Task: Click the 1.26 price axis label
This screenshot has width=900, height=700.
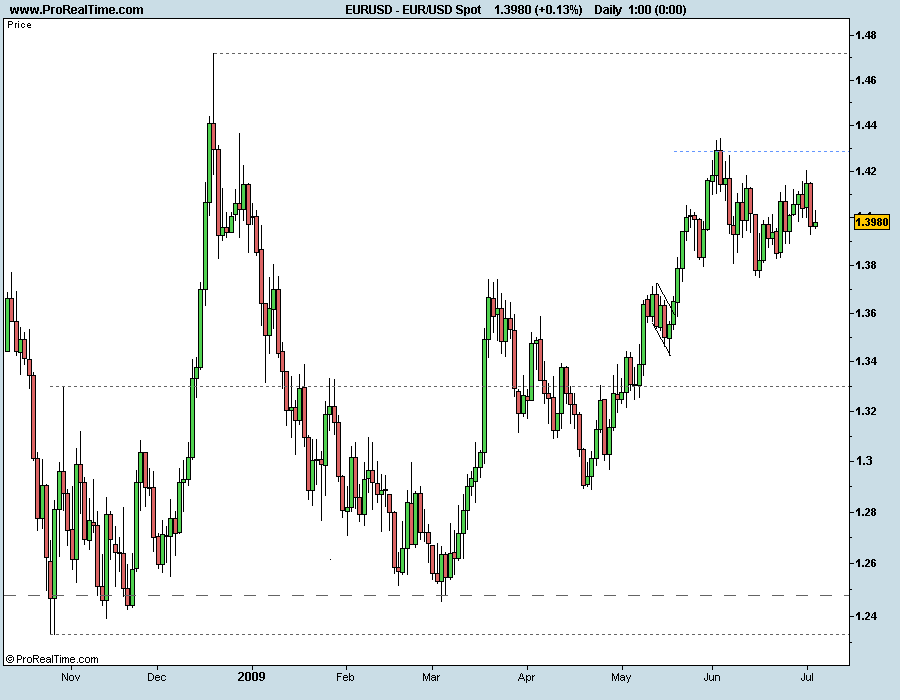Action: (866, 563)
